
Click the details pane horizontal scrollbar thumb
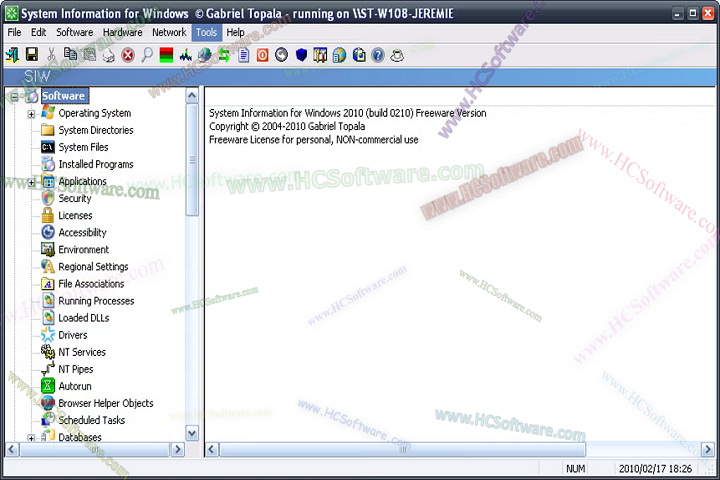coord(403,449)
